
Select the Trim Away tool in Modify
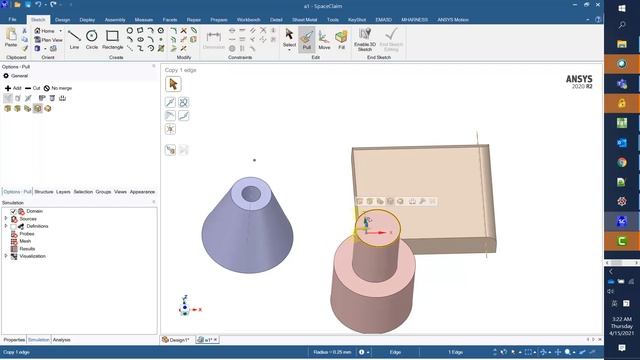[x=184, y=31]
